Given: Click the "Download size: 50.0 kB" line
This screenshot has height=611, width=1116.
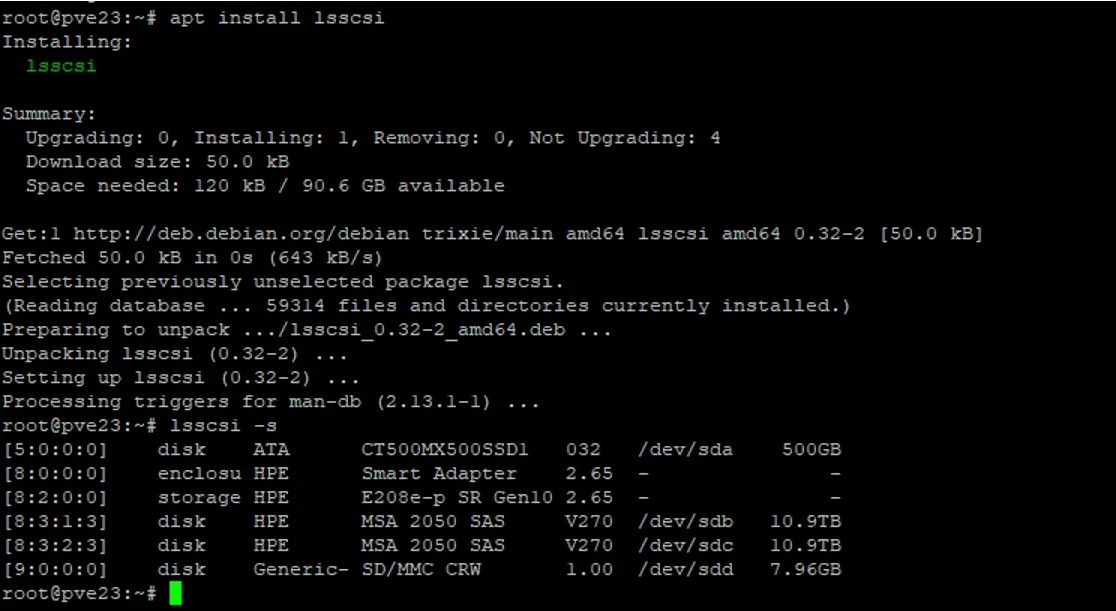Looking at the screenshot, I should [157, 162].
